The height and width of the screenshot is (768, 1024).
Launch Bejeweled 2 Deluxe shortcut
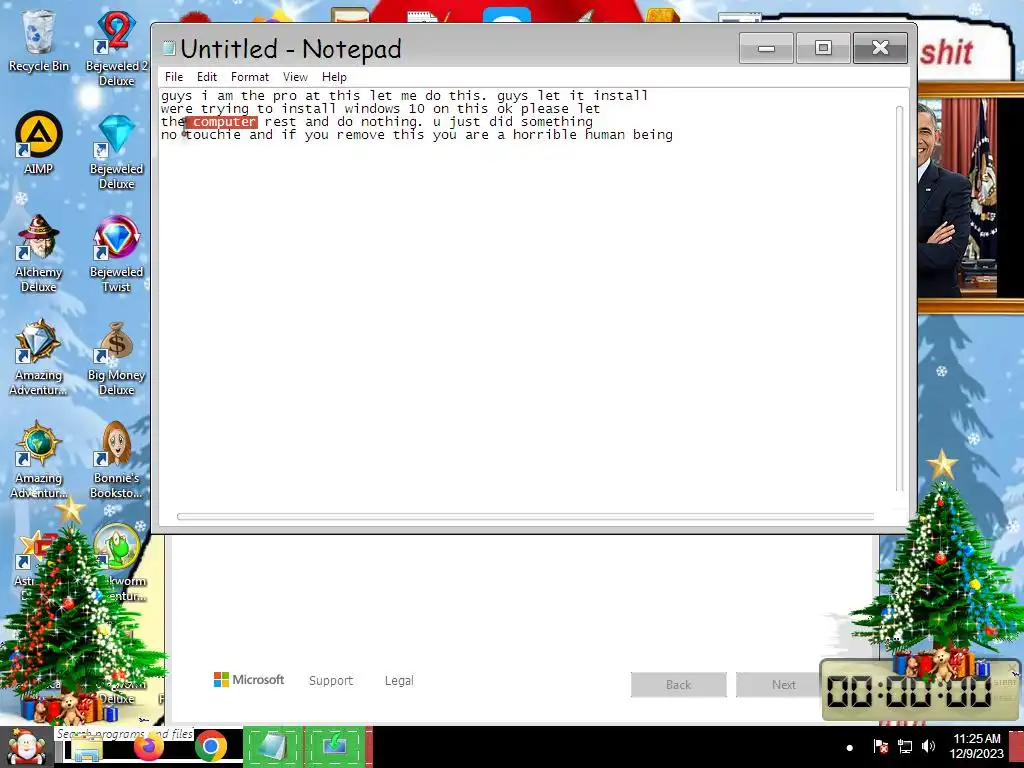point(116,47)
